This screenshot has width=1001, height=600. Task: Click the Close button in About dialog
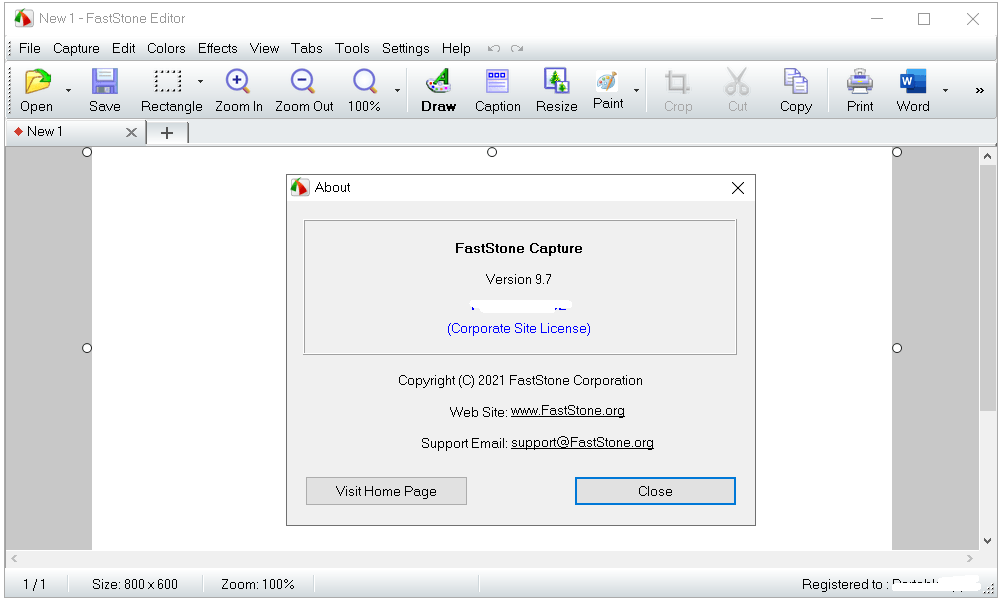(655, 491)
